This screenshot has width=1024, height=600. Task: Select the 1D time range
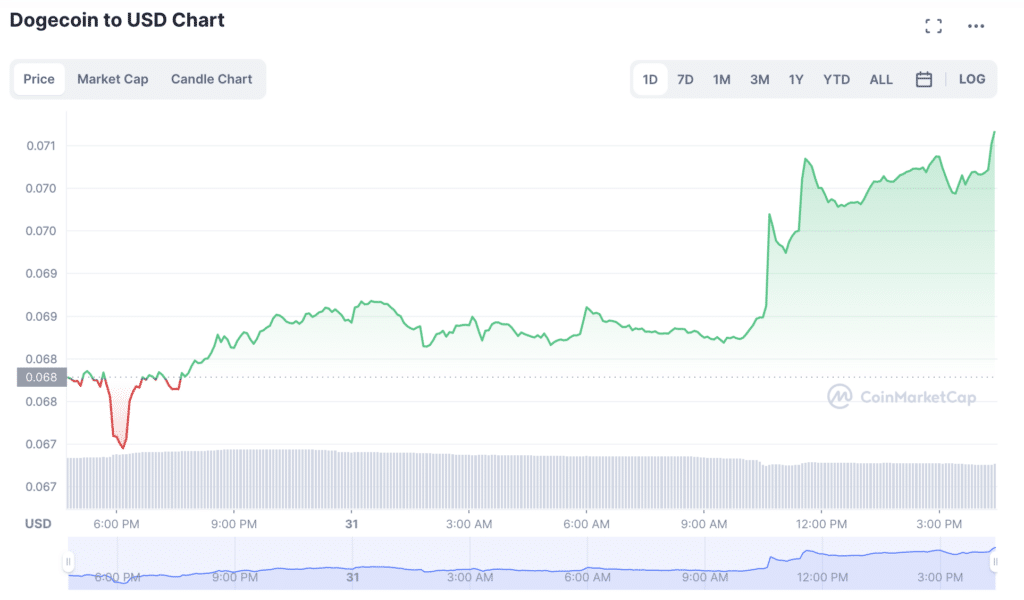pyautogui.click(x=650, y=80)
